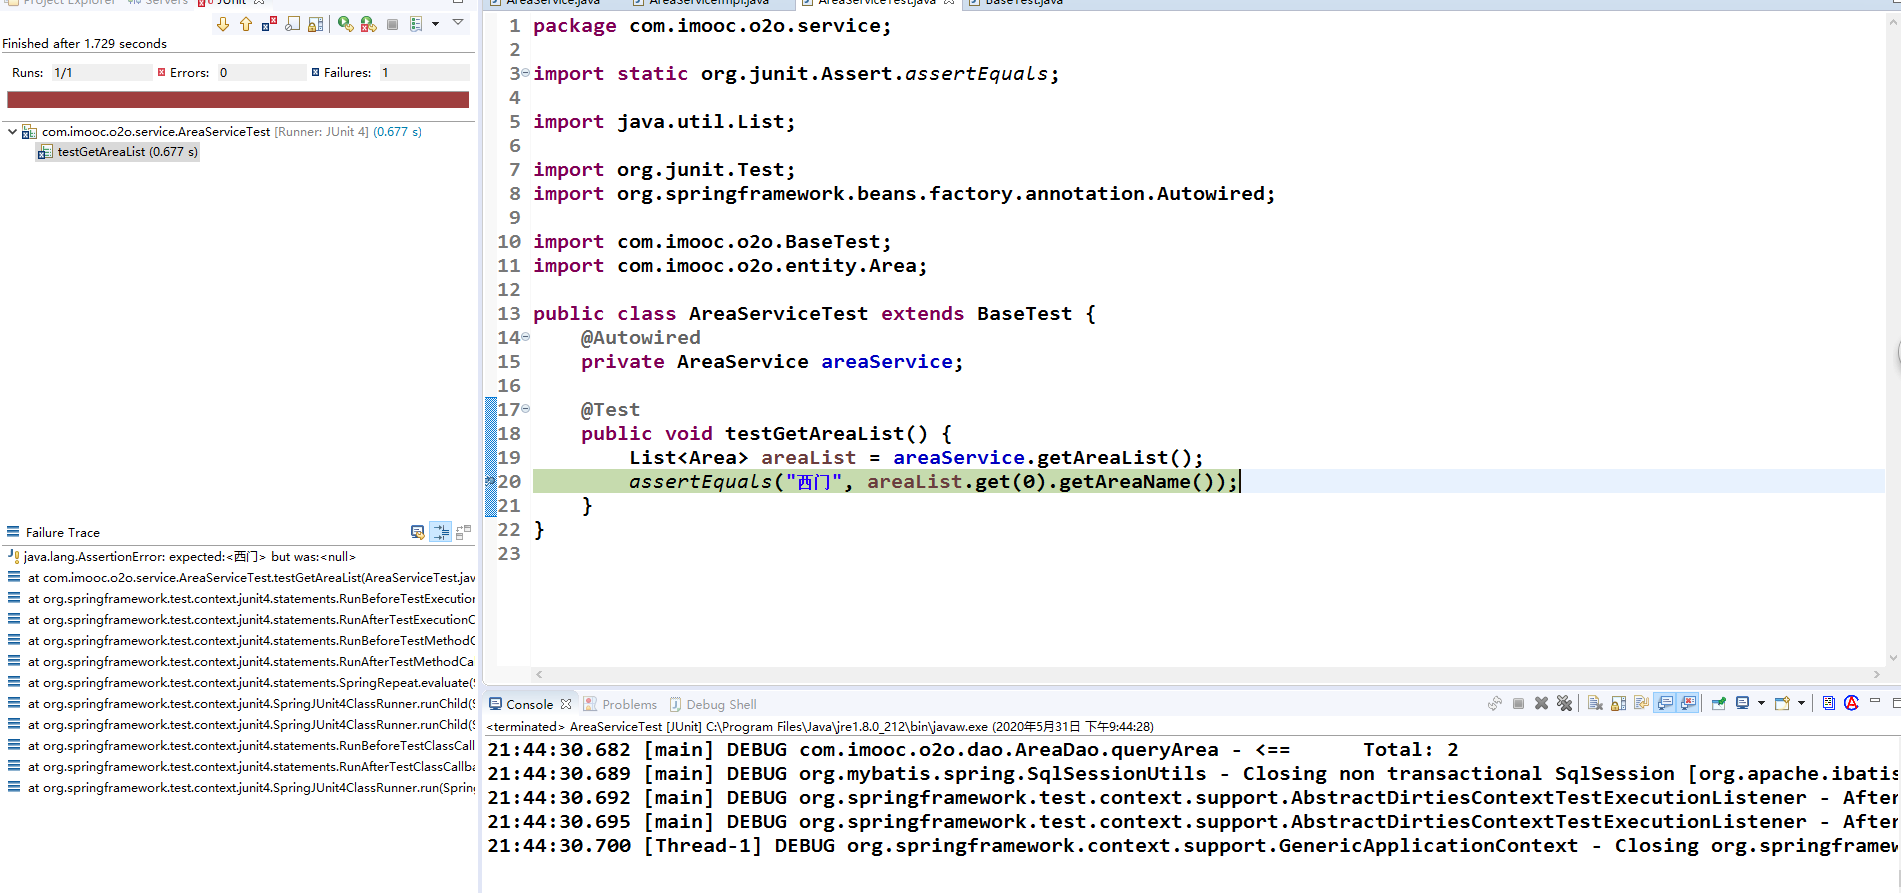Viewport: 1901px width, 893px height.
Task: Pin console with green pushpin icon
Action: [1719, 703]
